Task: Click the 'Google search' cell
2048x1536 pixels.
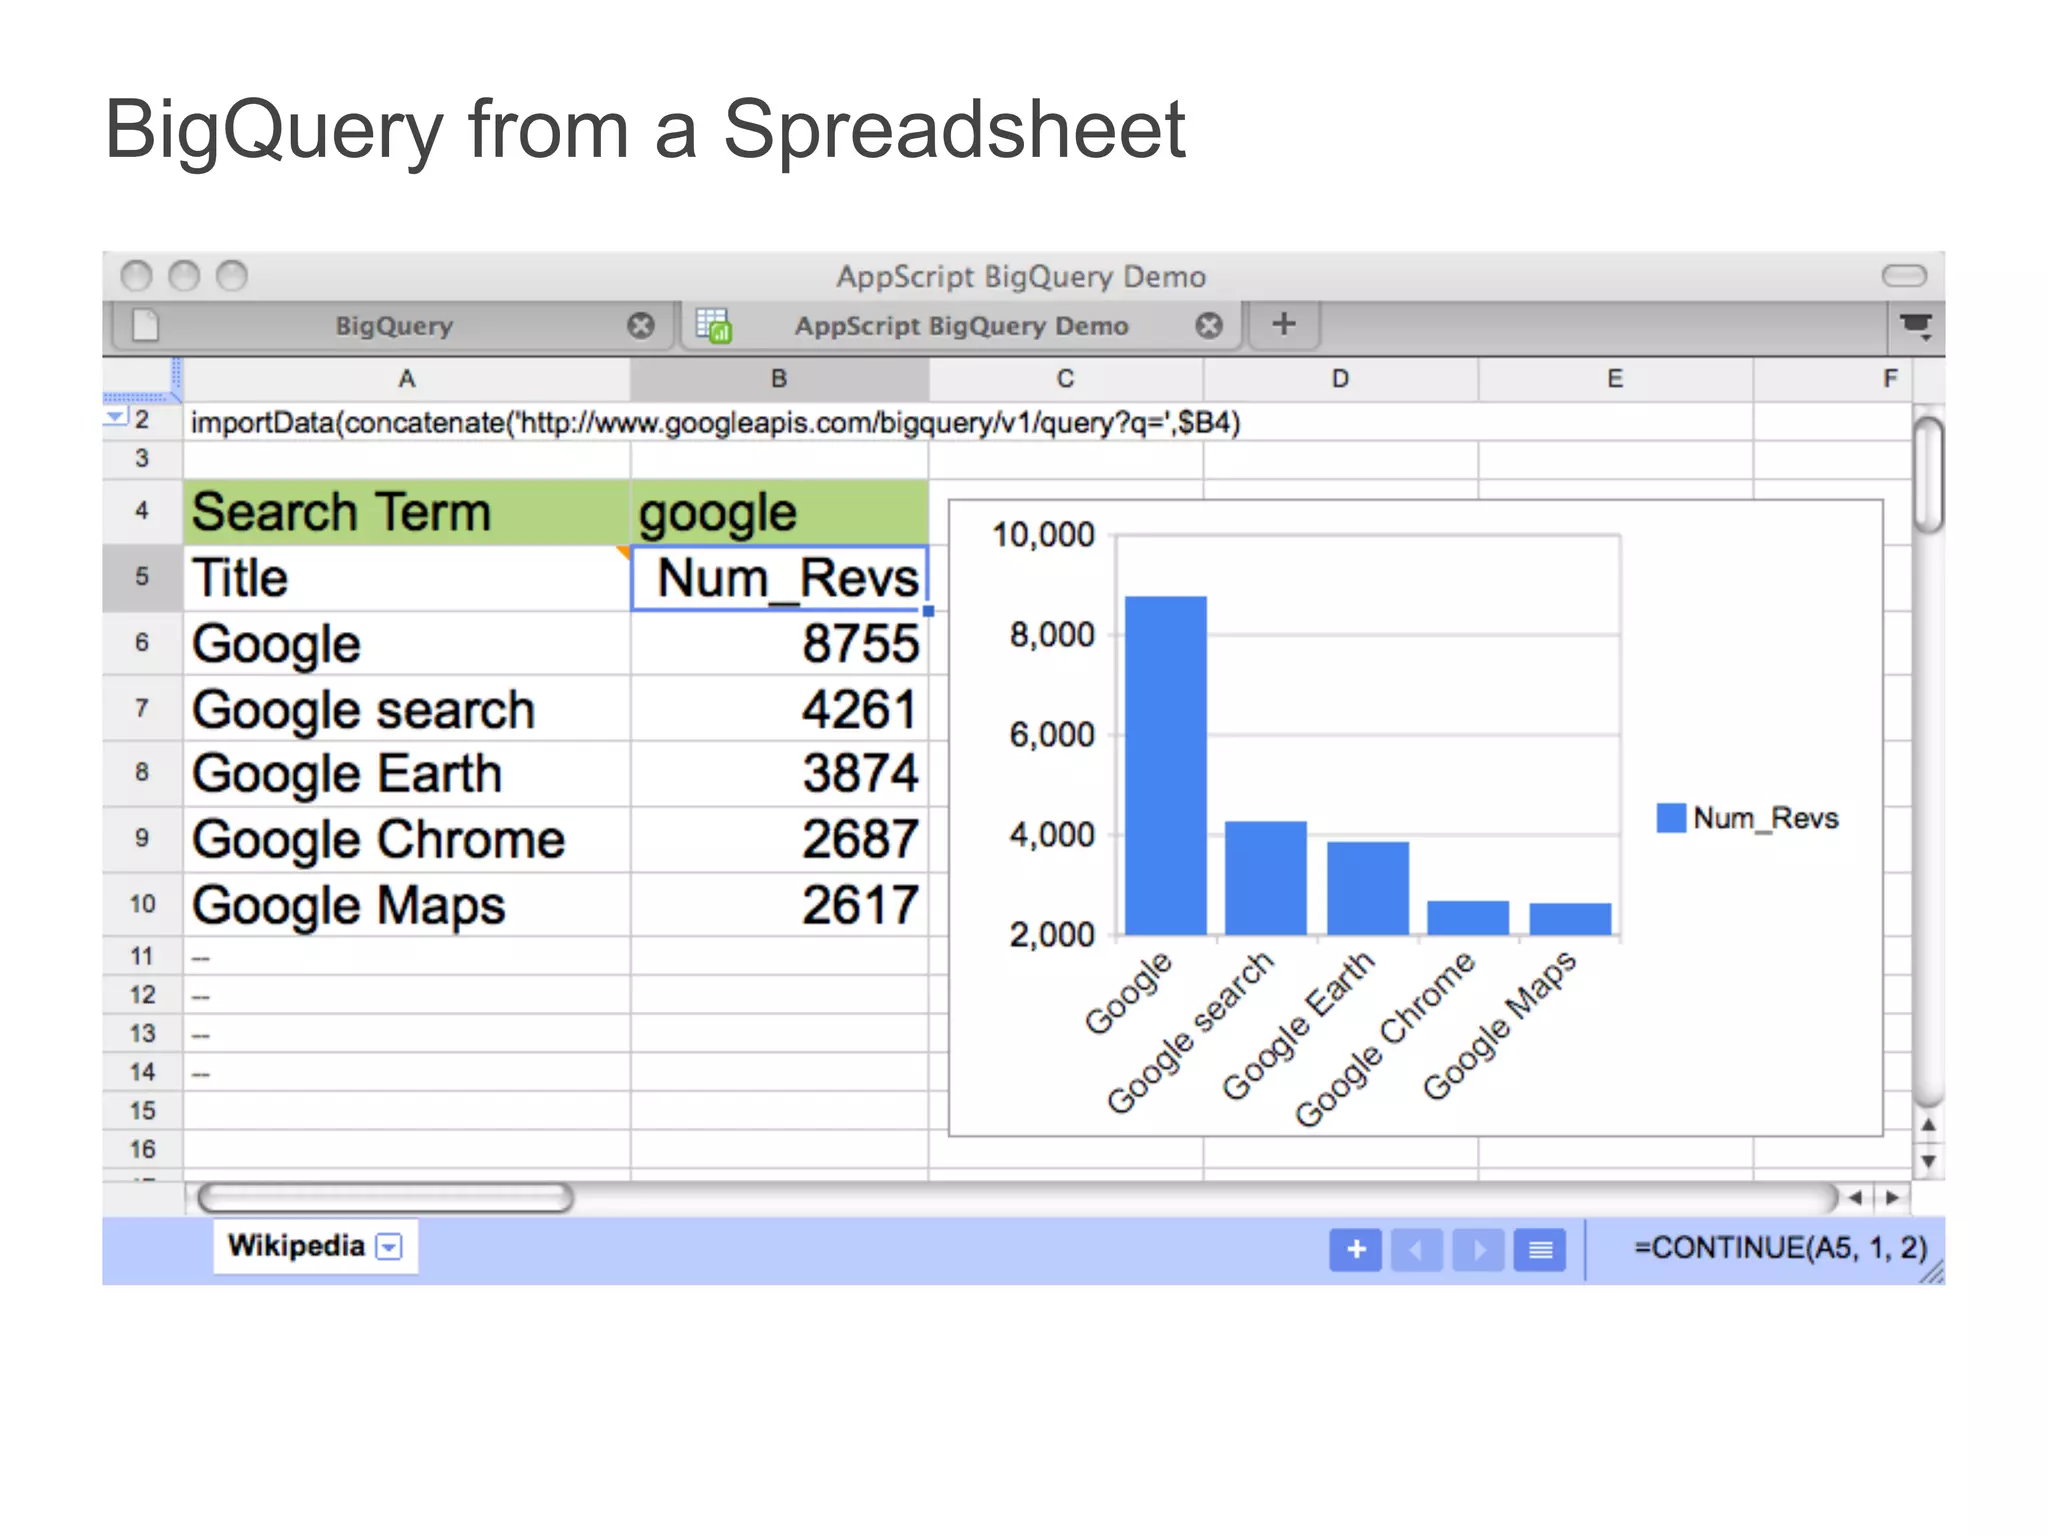Action: [x=406, y=709]
